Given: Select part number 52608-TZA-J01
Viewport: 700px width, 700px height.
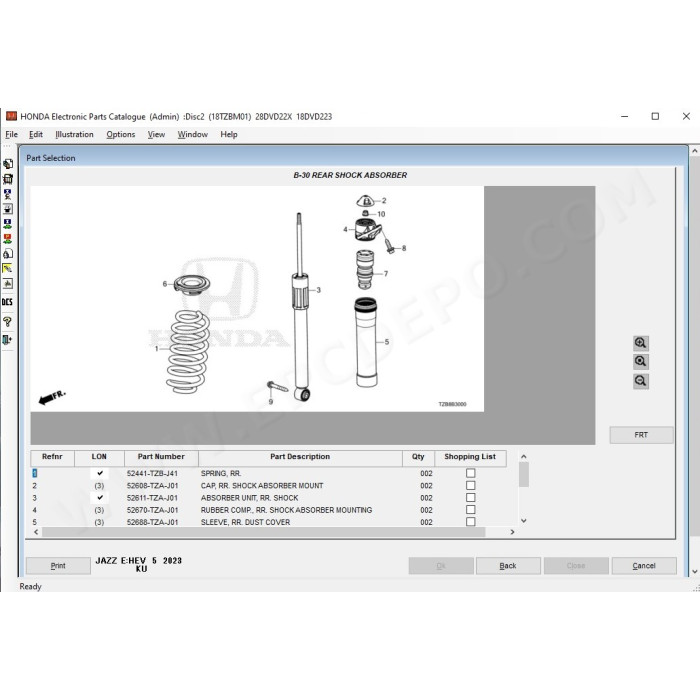Looking at the screenshot, I should pos(152,486).
